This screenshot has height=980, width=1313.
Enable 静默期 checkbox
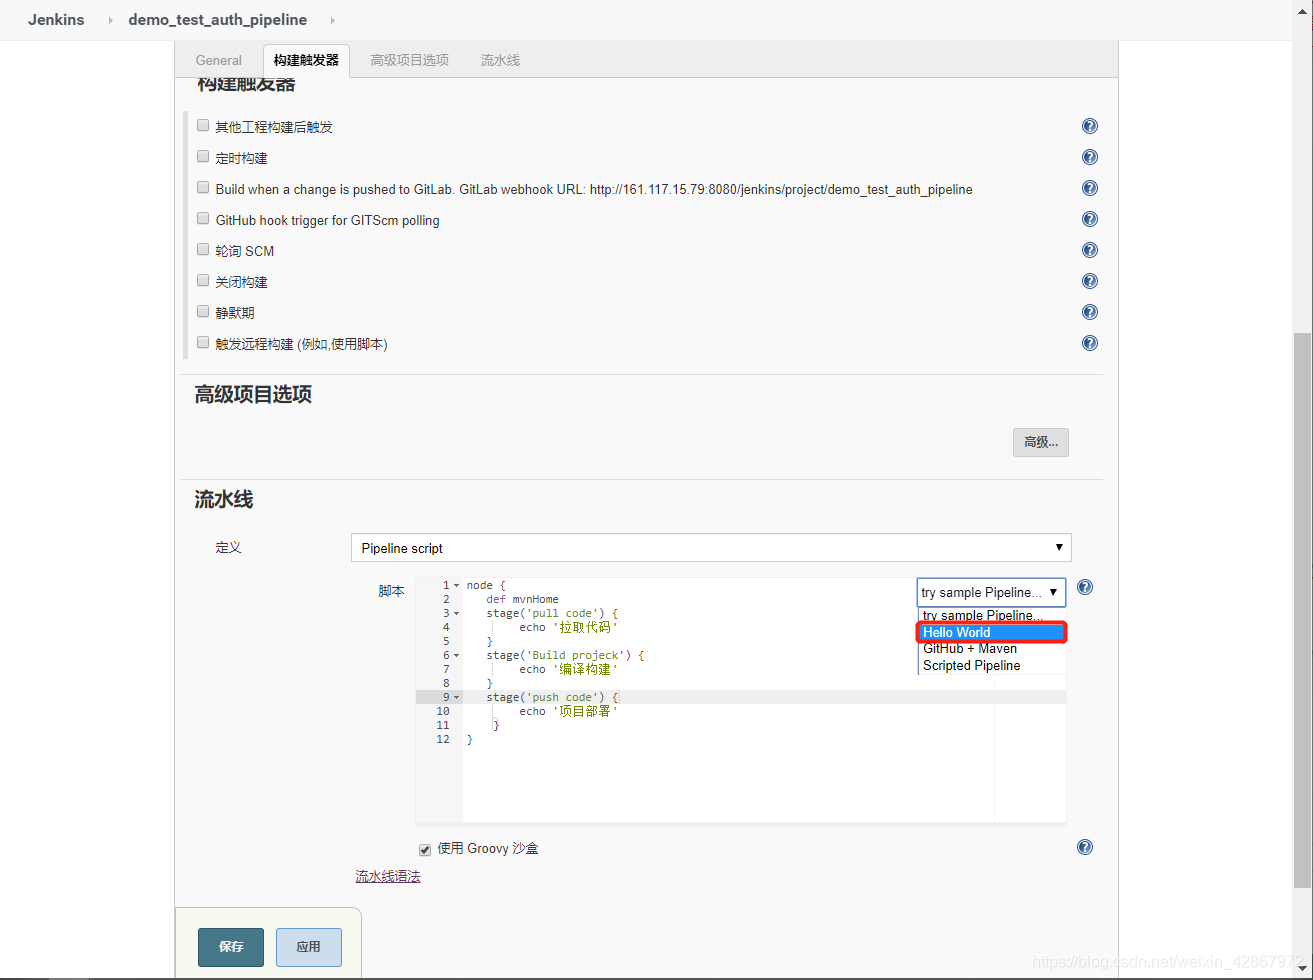tap(203, 312)
